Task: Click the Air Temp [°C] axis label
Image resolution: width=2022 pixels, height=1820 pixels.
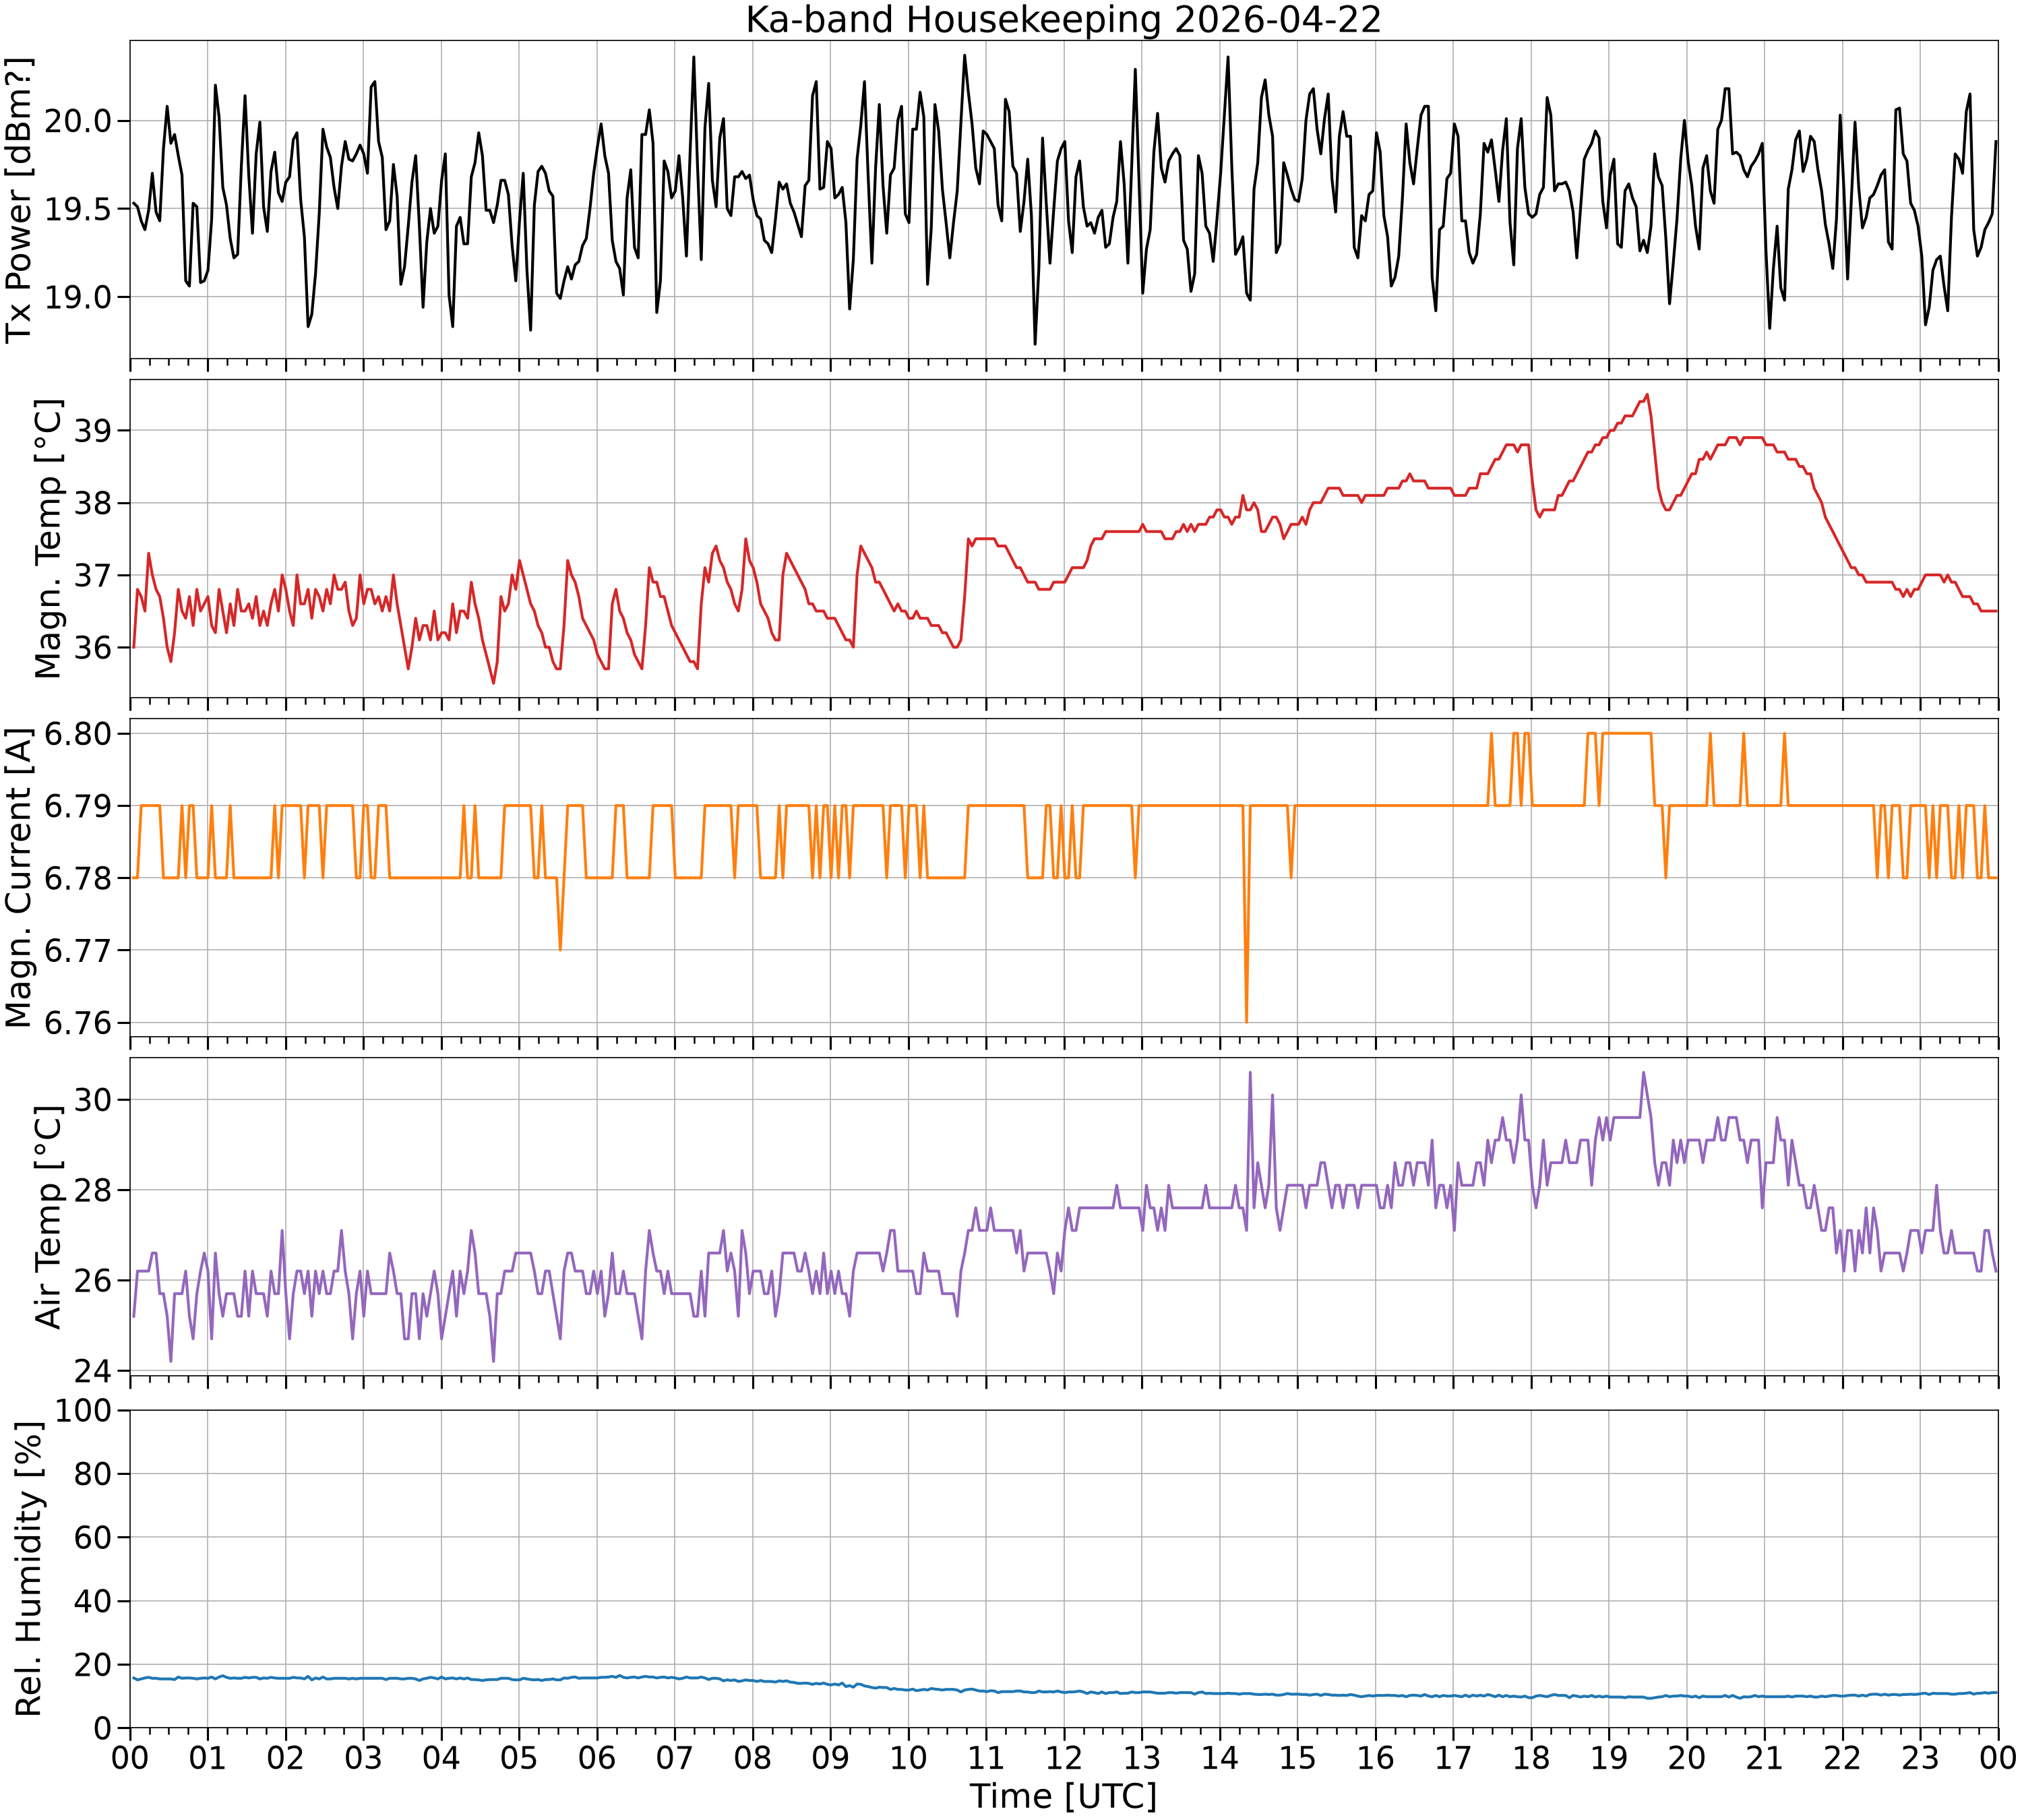Action: [48, 1217]
